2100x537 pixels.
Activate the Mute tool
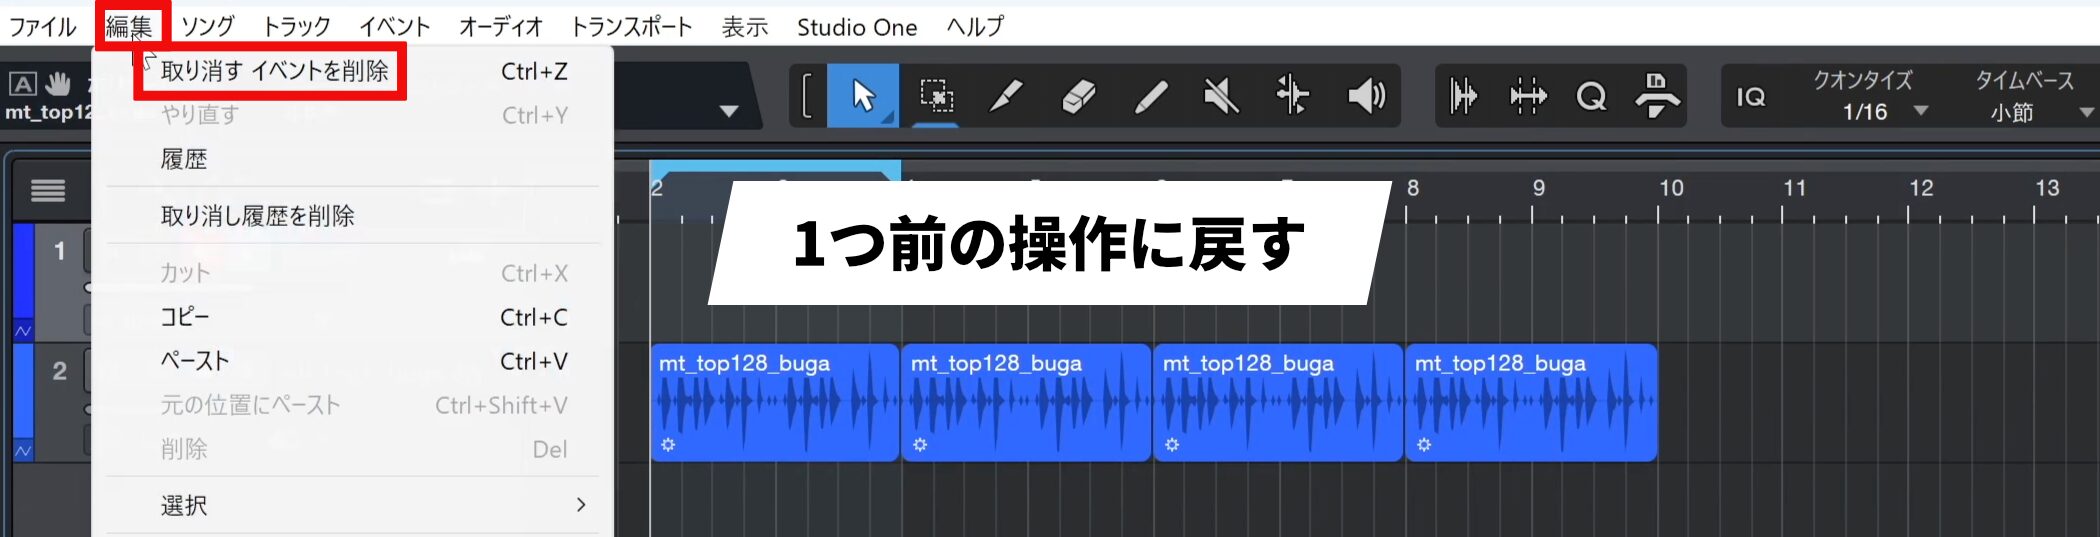click(1221, 96)
